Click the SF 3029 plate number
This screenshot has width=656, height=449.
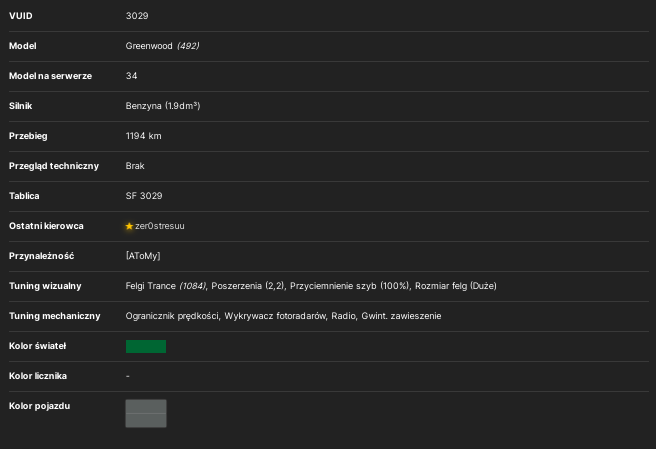point(144,196)
